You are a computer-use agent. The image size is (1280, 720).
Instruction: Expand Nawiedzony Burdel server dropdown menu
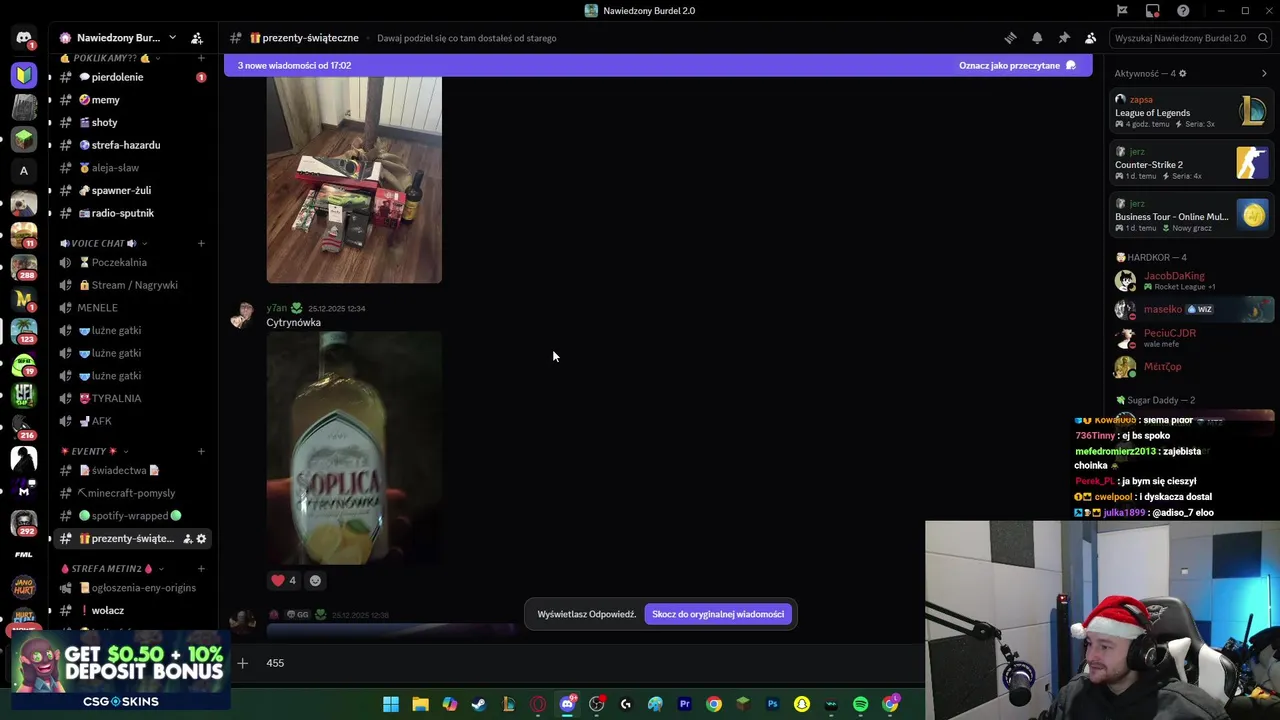point(172,38)
